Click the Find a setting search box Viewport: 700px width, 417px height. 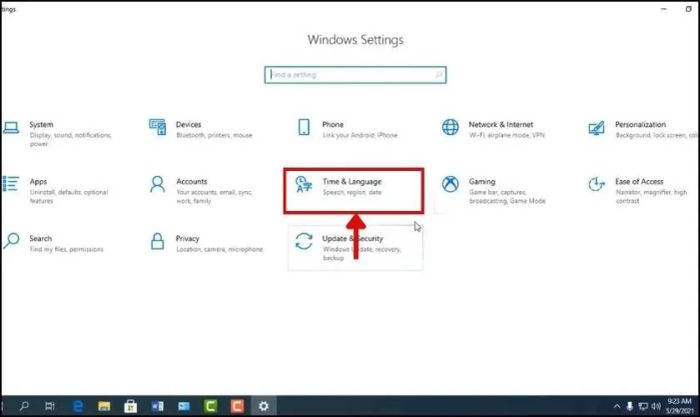click(x=355, y=75)
